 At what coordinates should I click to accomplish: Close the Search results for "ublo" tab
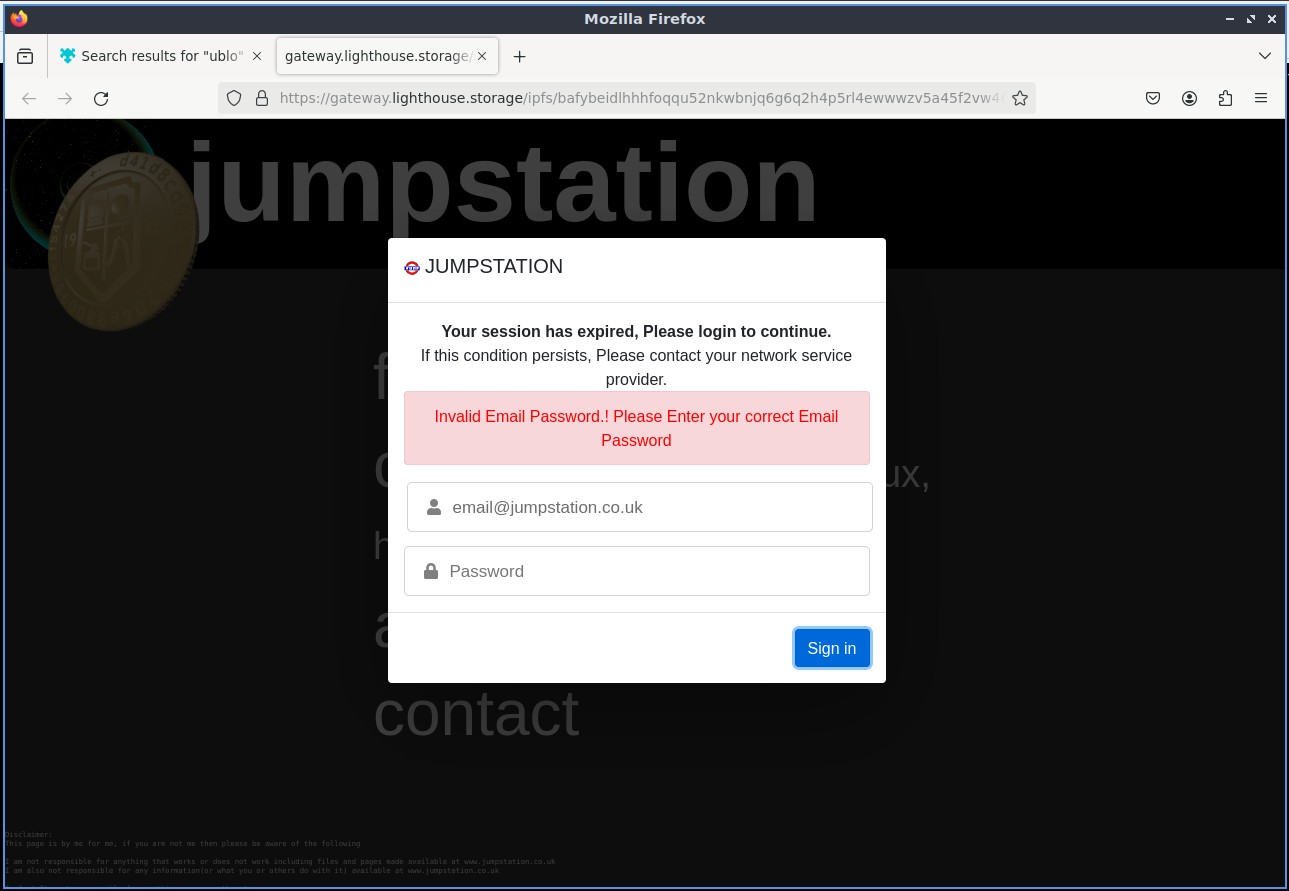(257, 56)
